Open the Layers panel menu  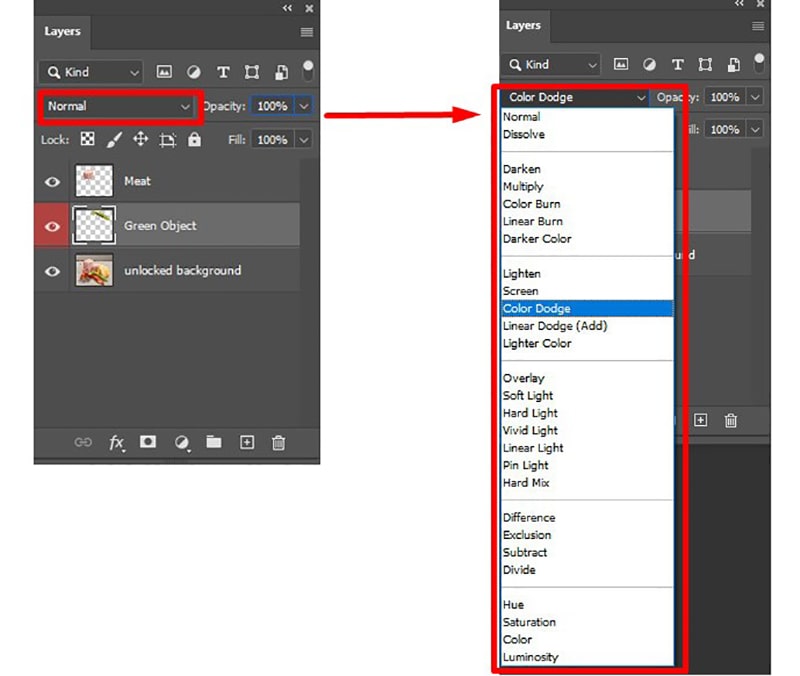[x=305, y=31]
